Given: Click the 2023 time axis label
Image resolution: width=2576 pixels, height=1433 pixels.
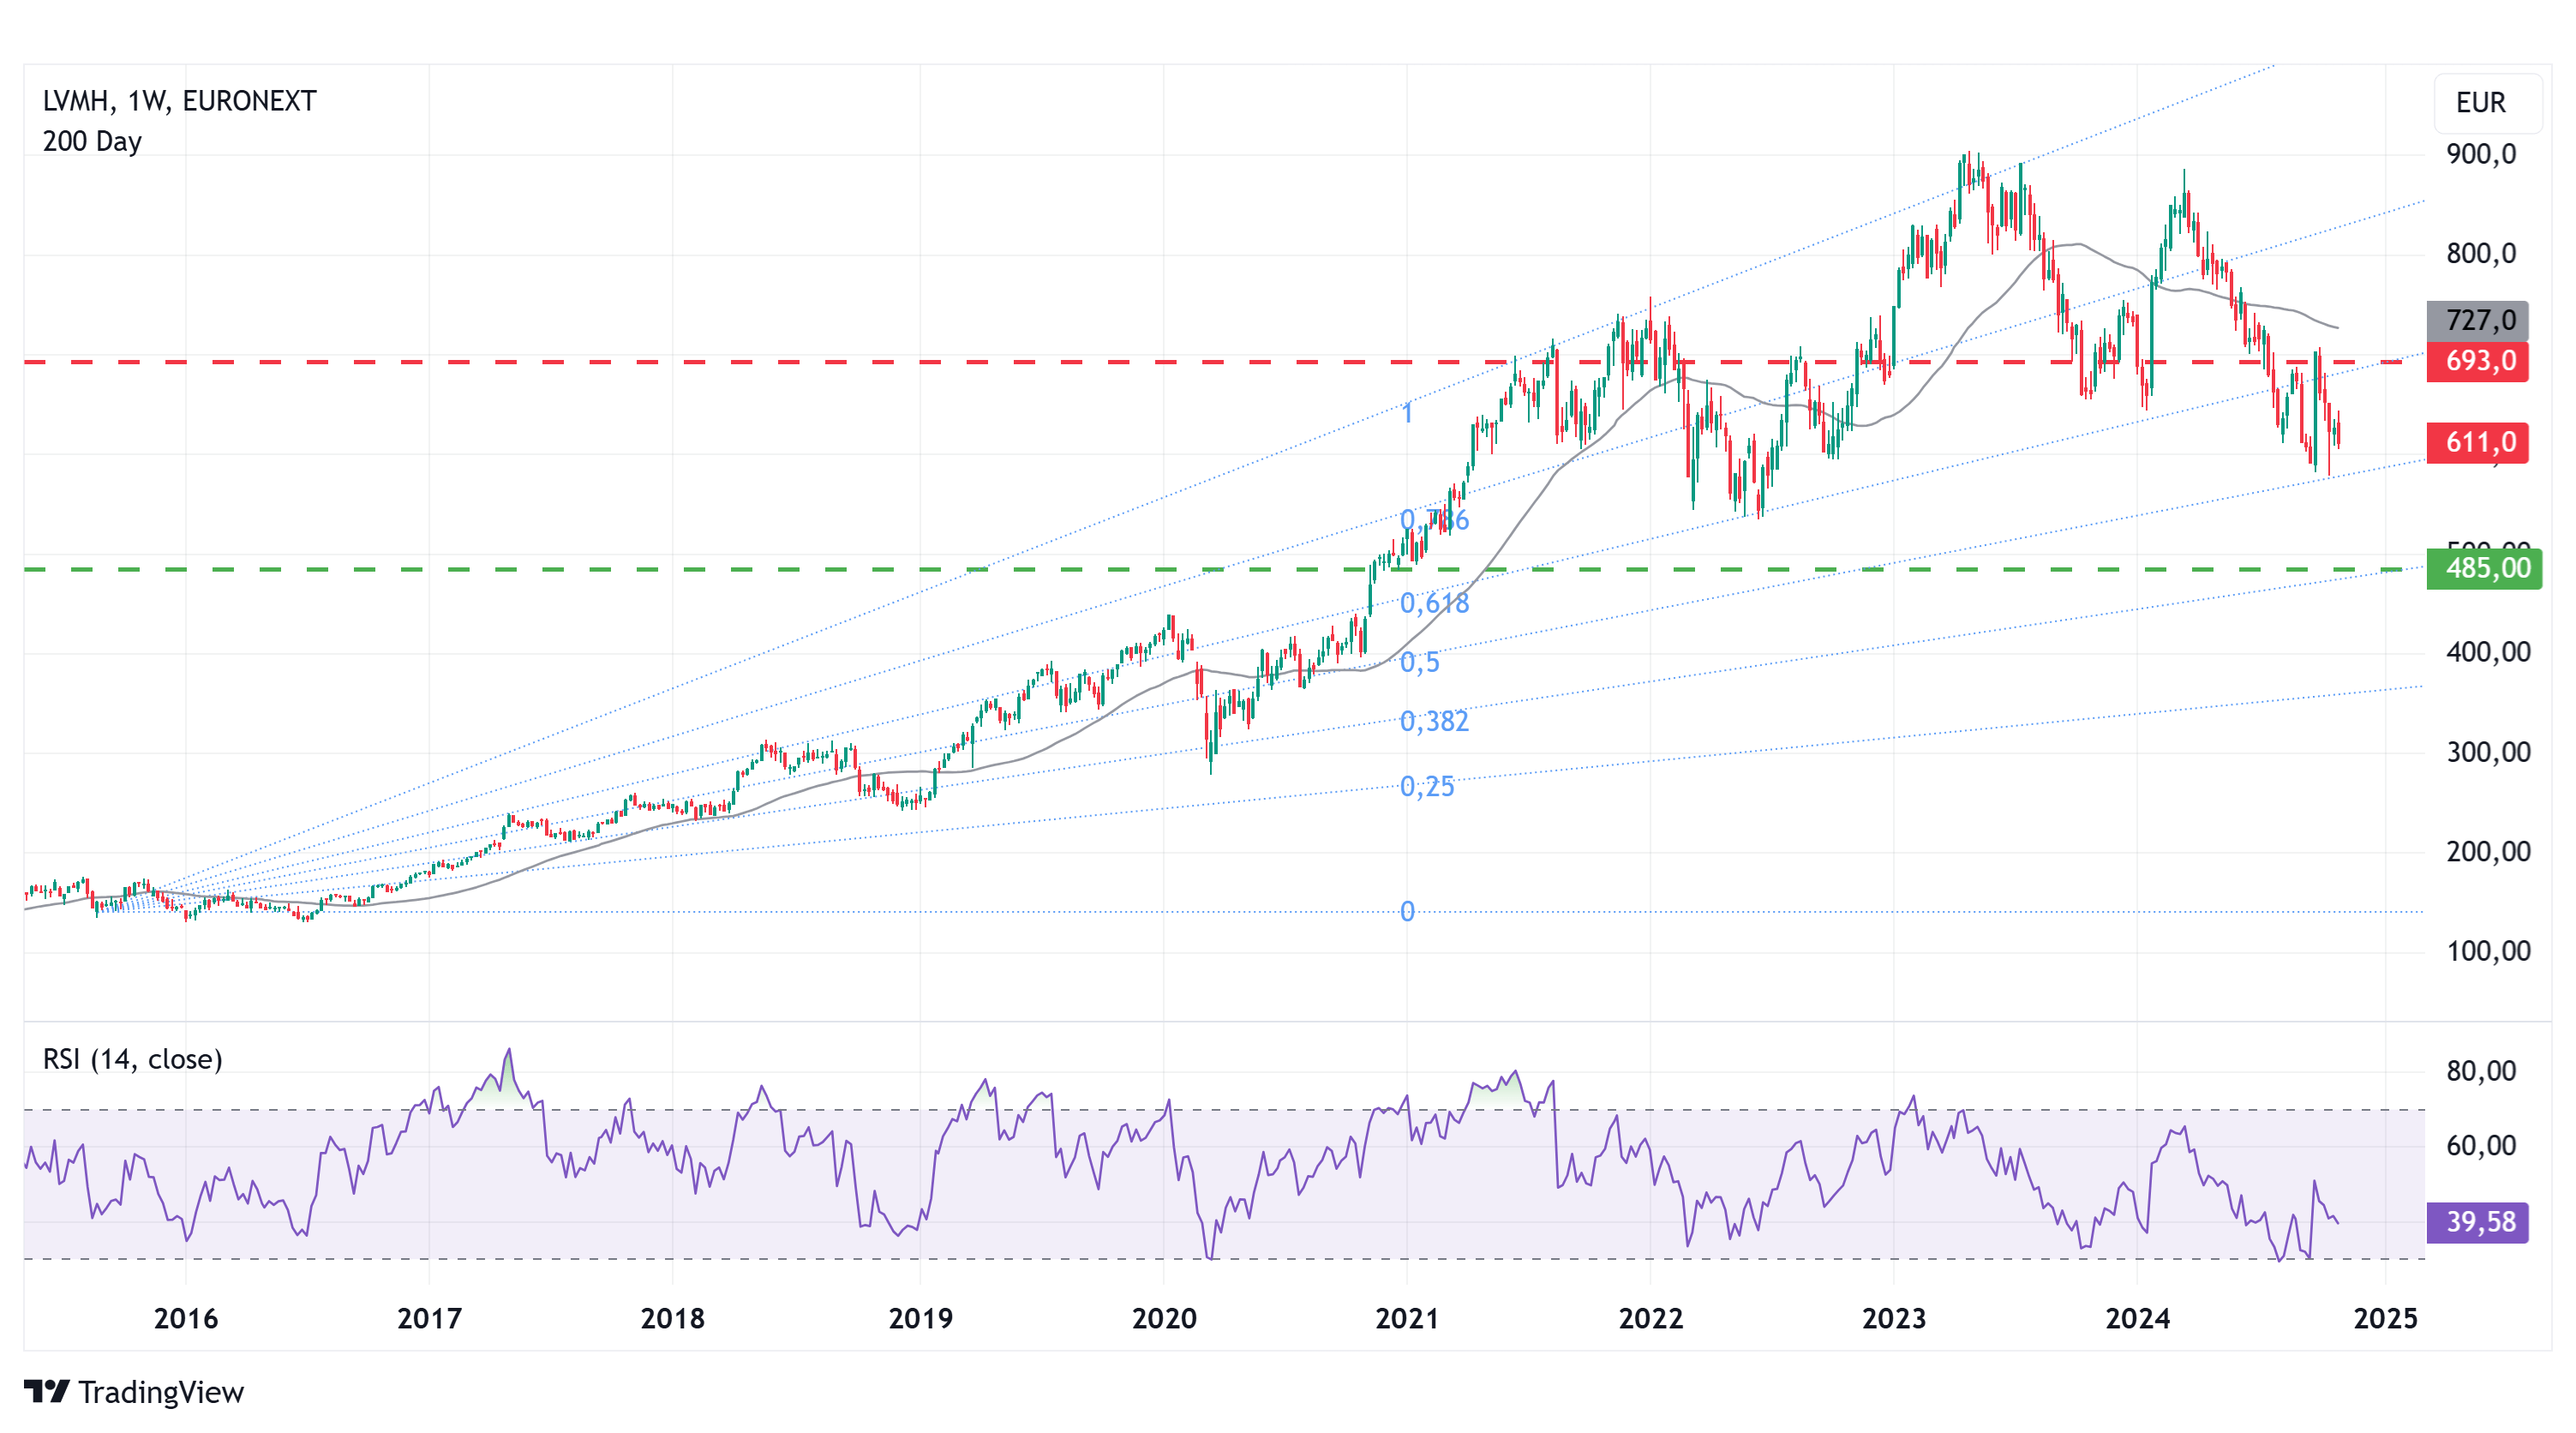Looking at the screenshot, I should click(1894, 1318).
